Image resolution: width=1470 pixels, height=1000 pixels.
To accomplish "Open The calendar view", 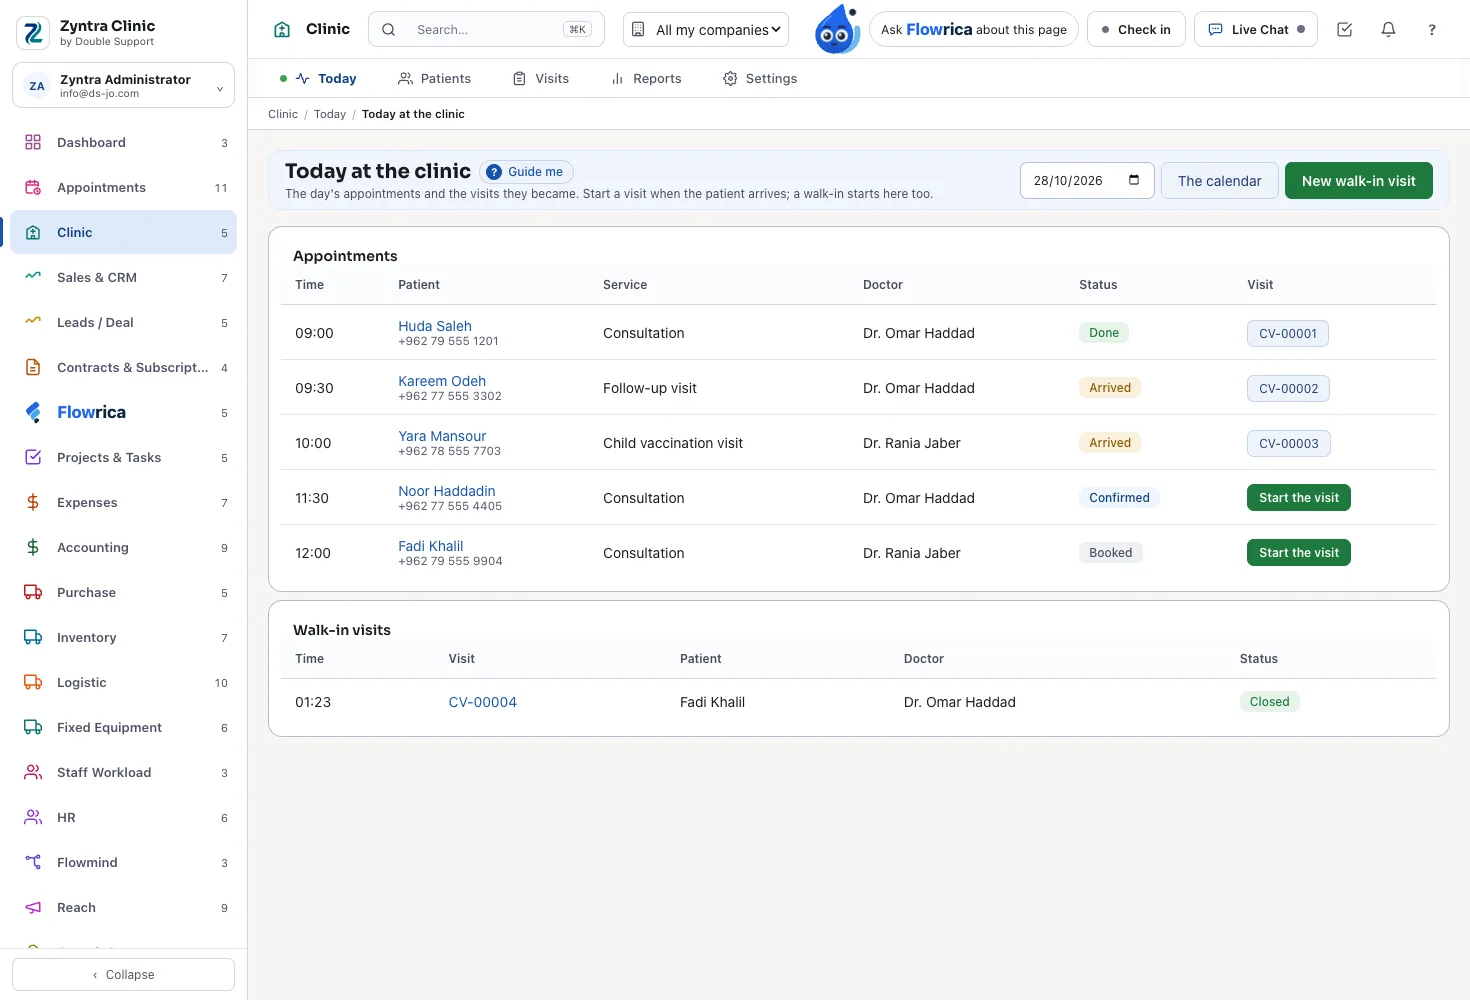I will (1220, 181).
